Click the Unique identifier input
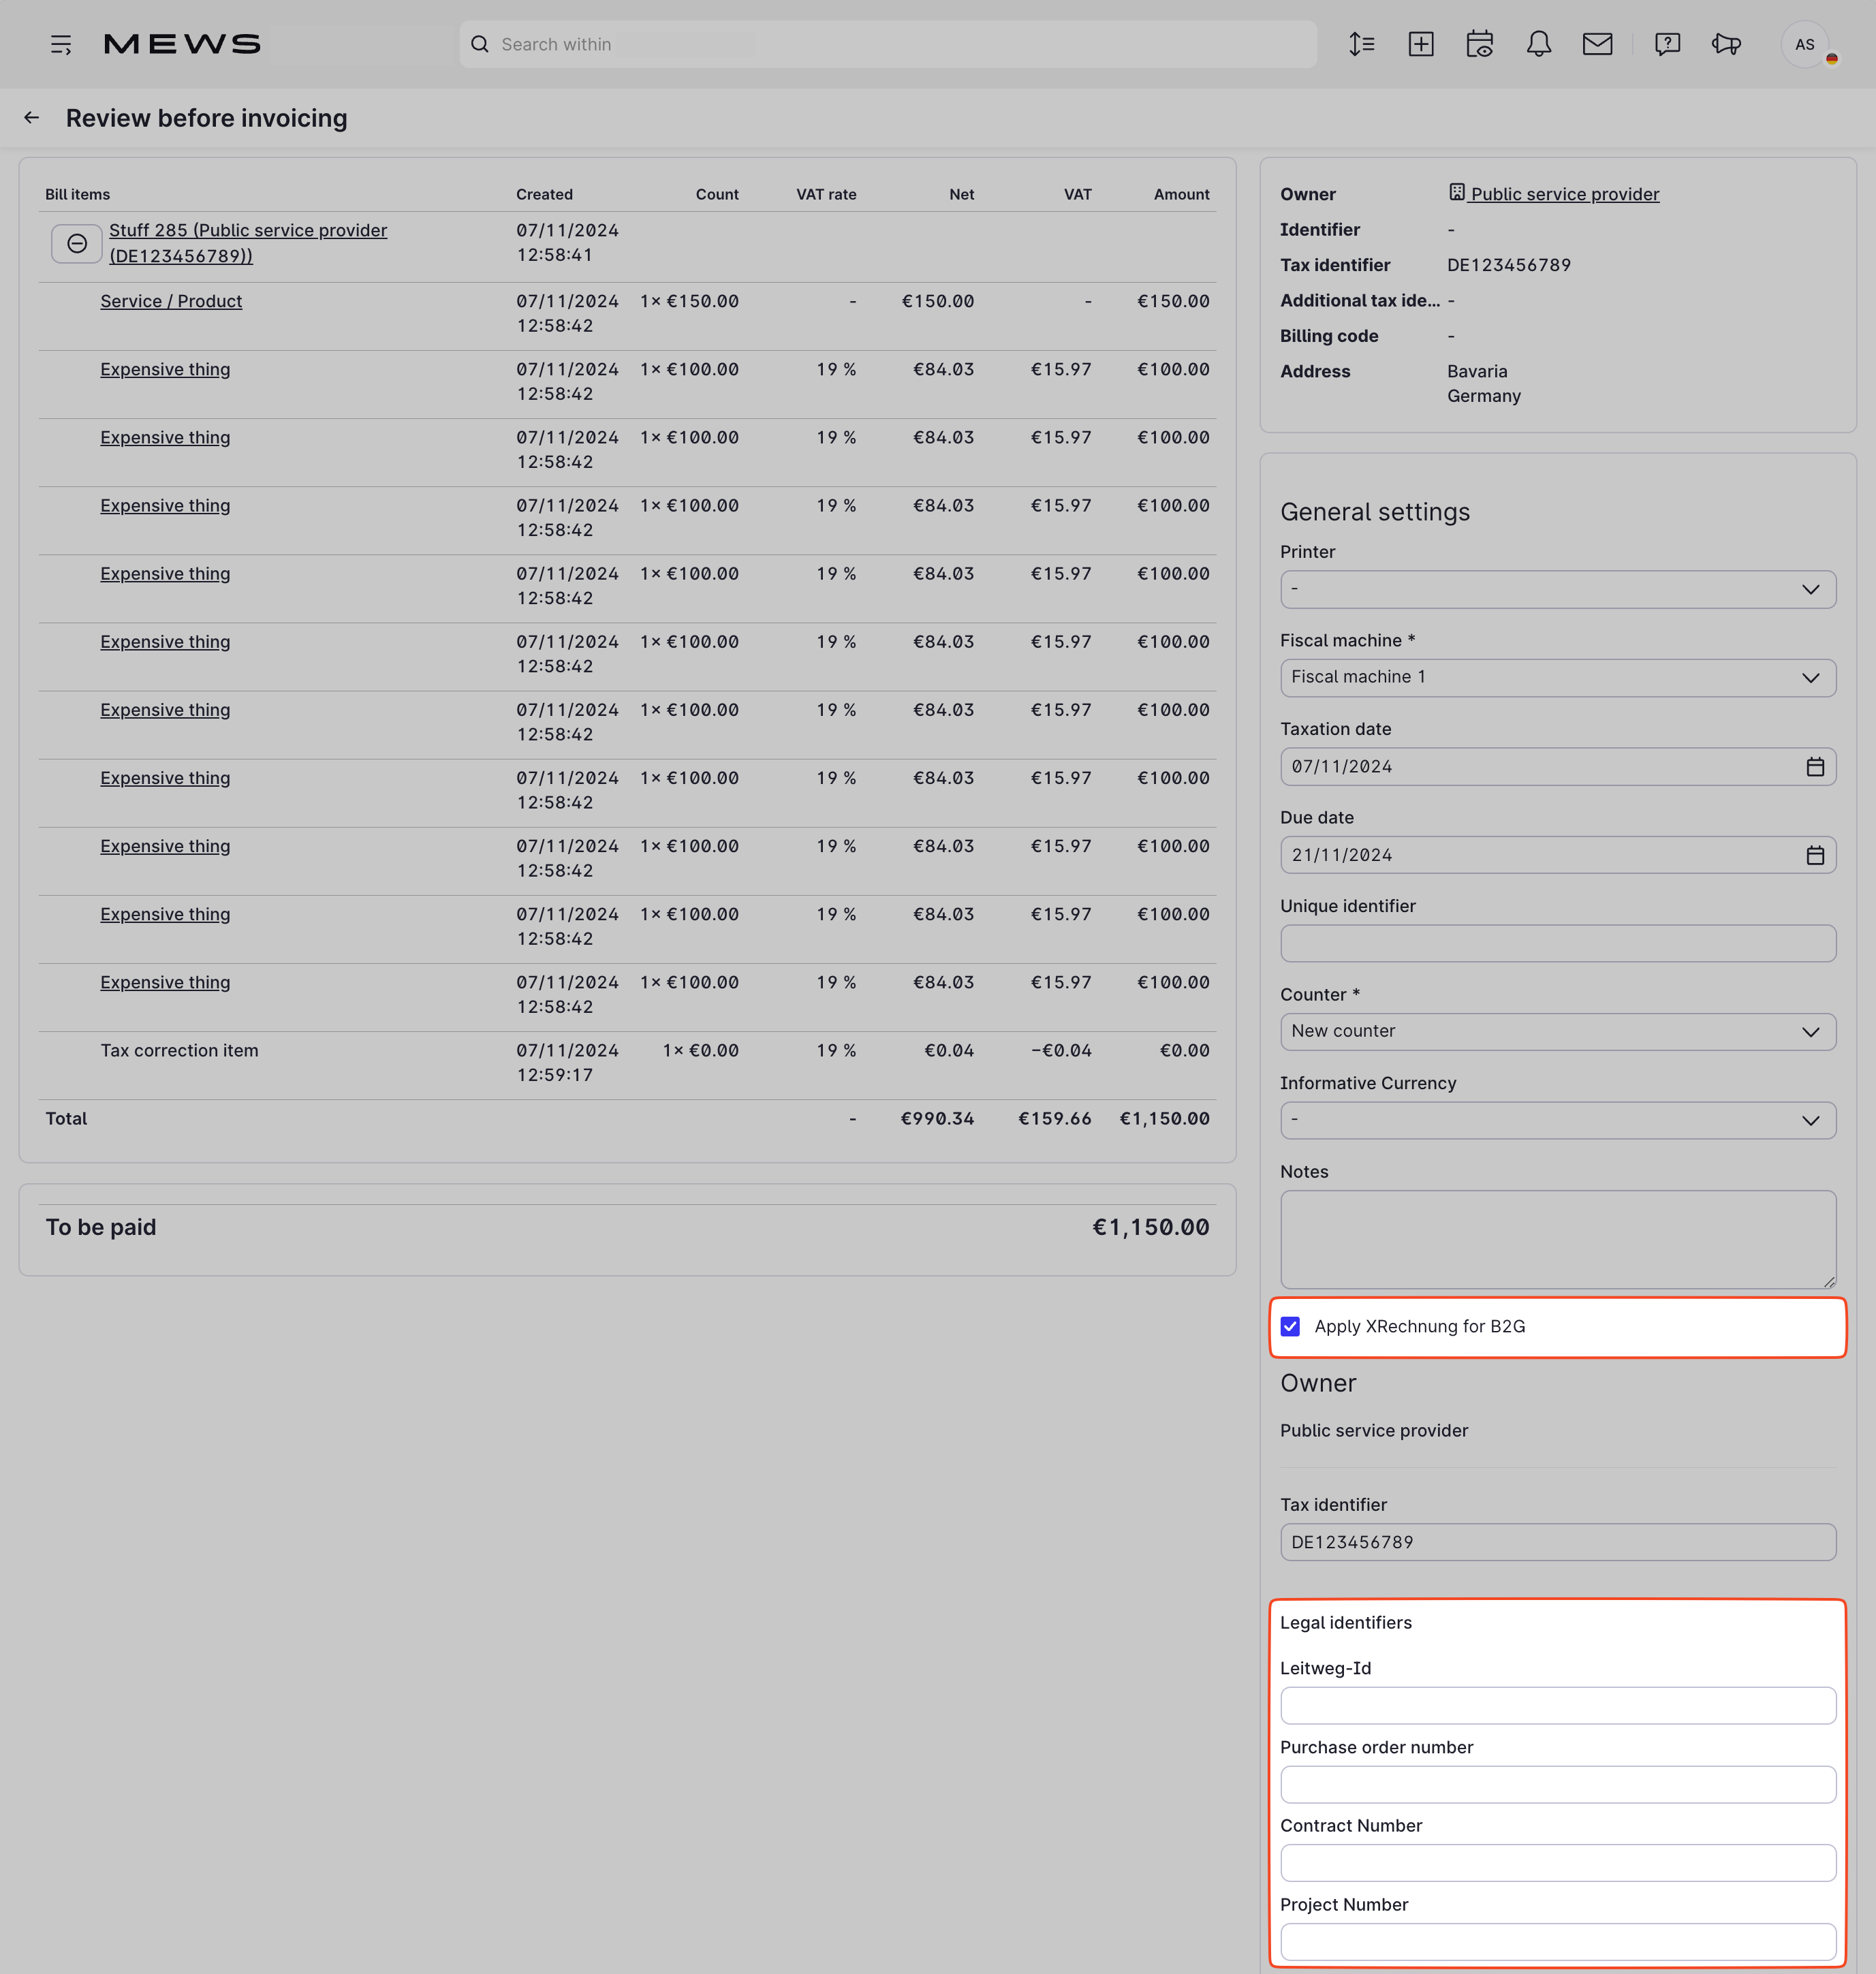Screen dimensions: 1876x1974 (x=1558, y=943)
